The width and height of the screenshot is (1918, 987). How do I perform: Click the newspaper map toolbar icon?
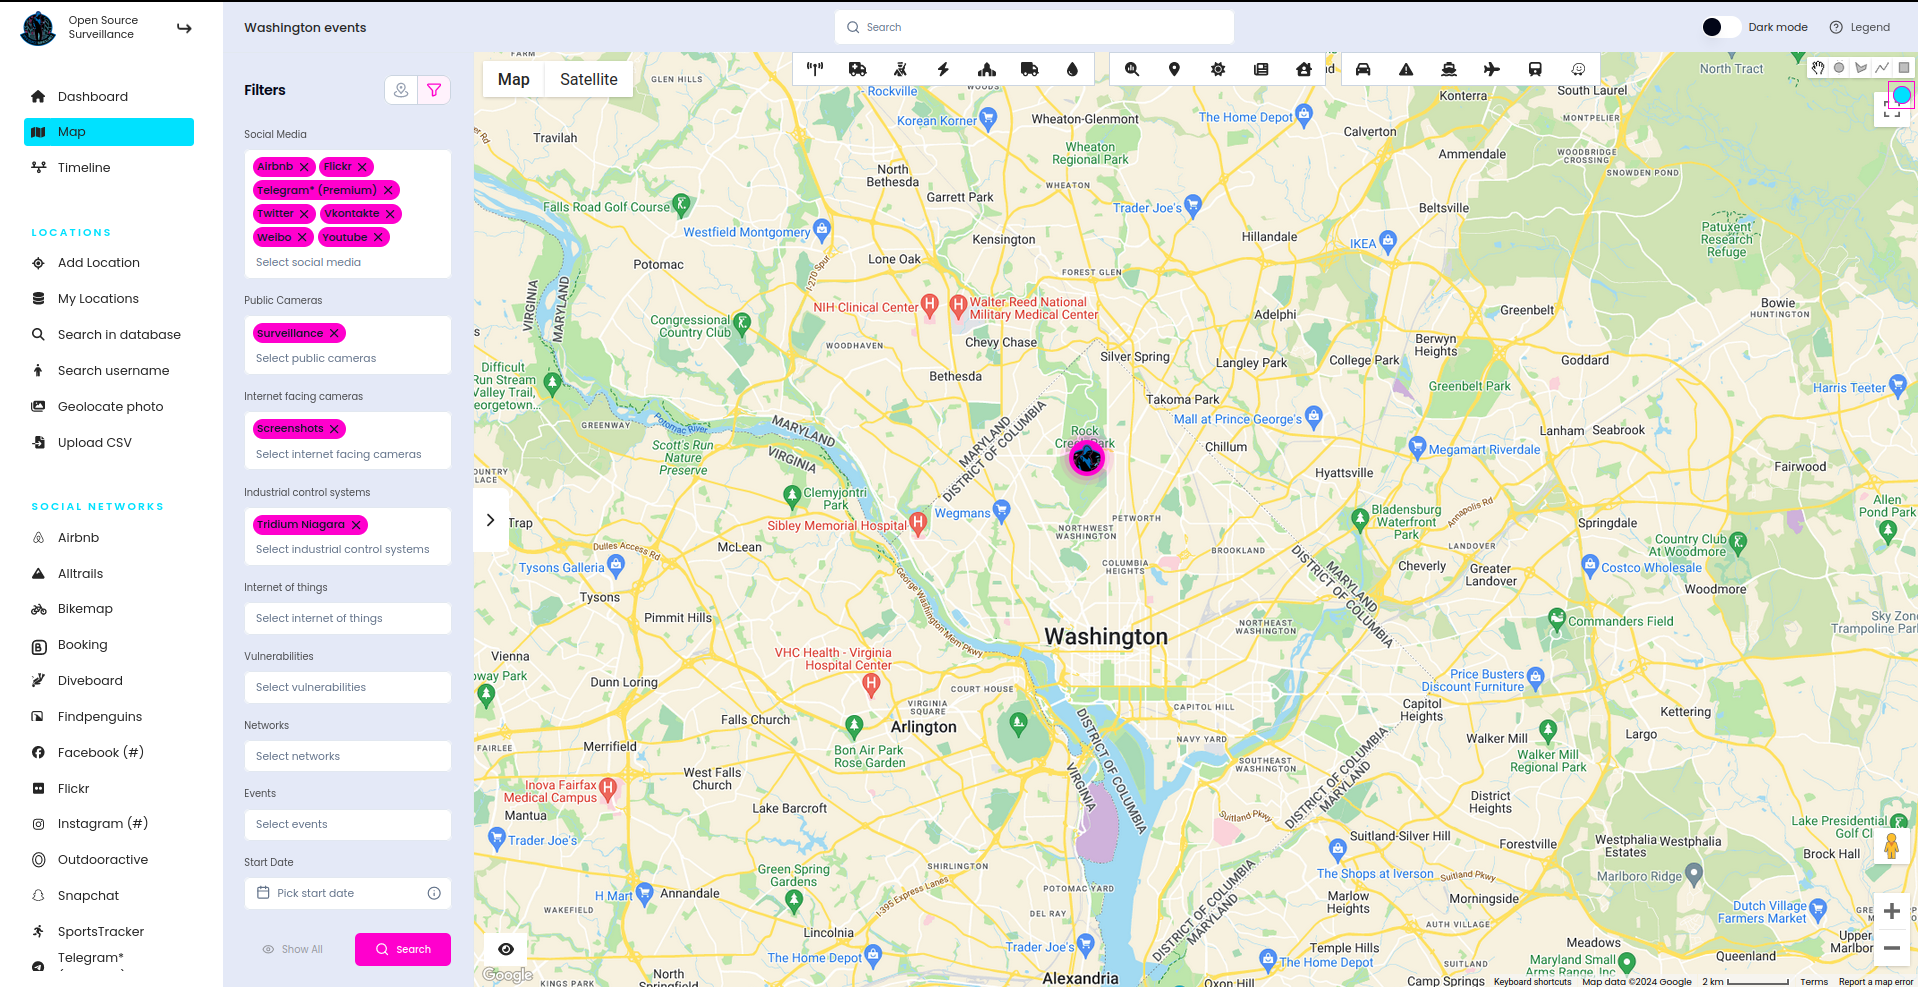(1261, 69)
